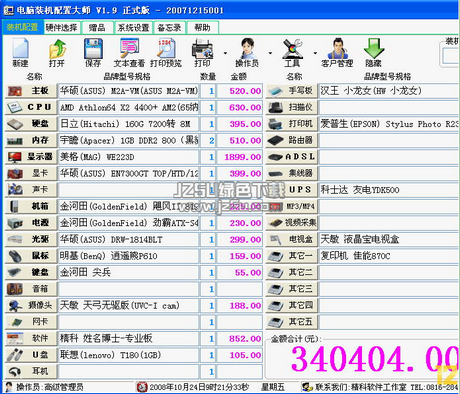Click the 音箱 speaker button
Screen dimensions: 460x394
point(31,289)
